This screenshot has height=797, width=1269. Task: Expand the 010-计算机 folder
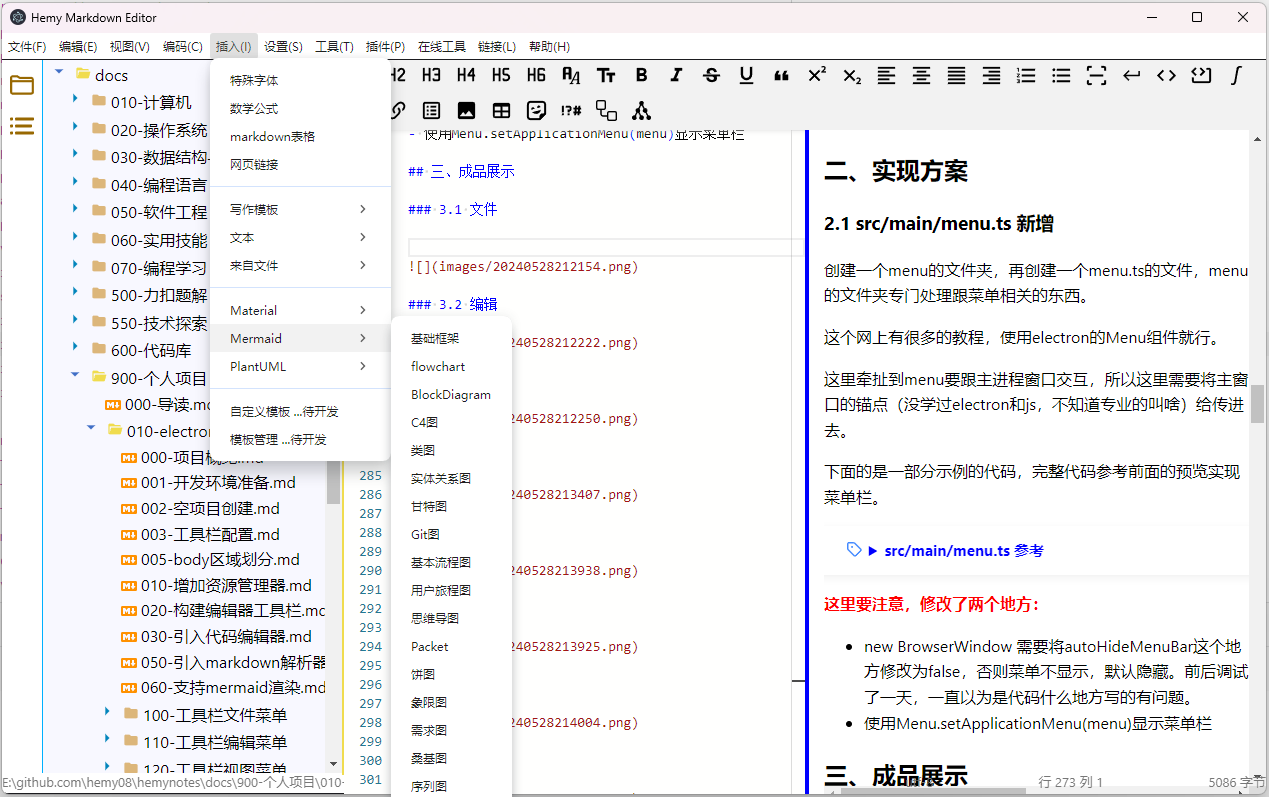pyautogui.click(x=75, y=101)
